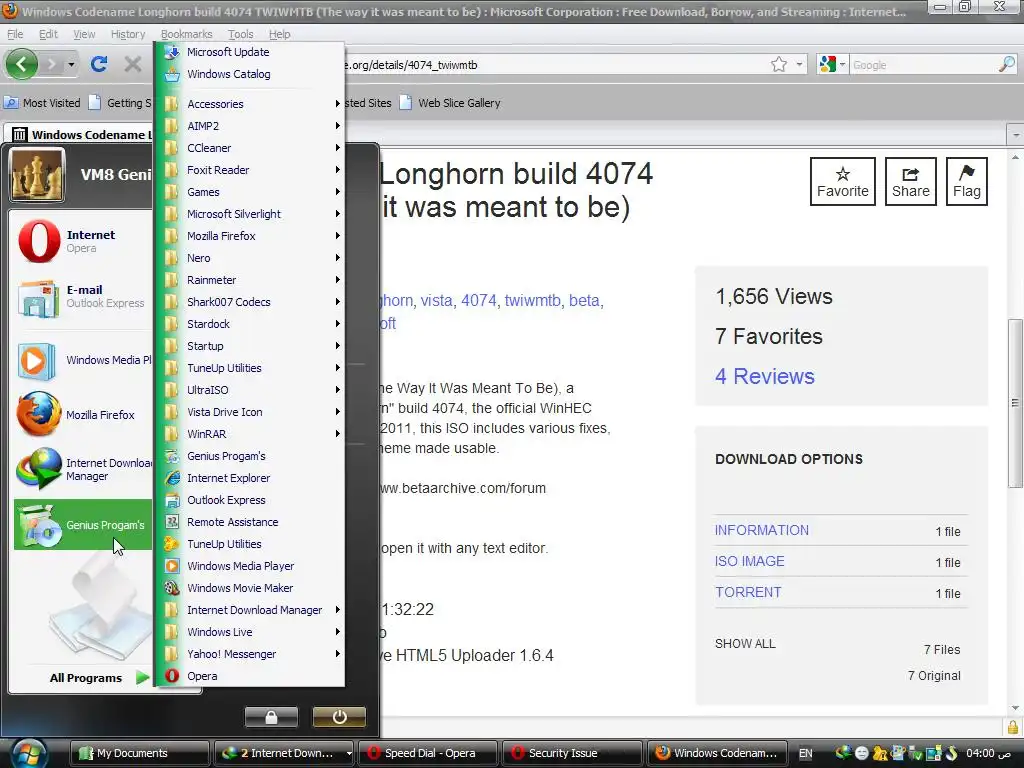Open Internet Explorer shortcut
Viewport: 1024px width, 768px height.
248,478
